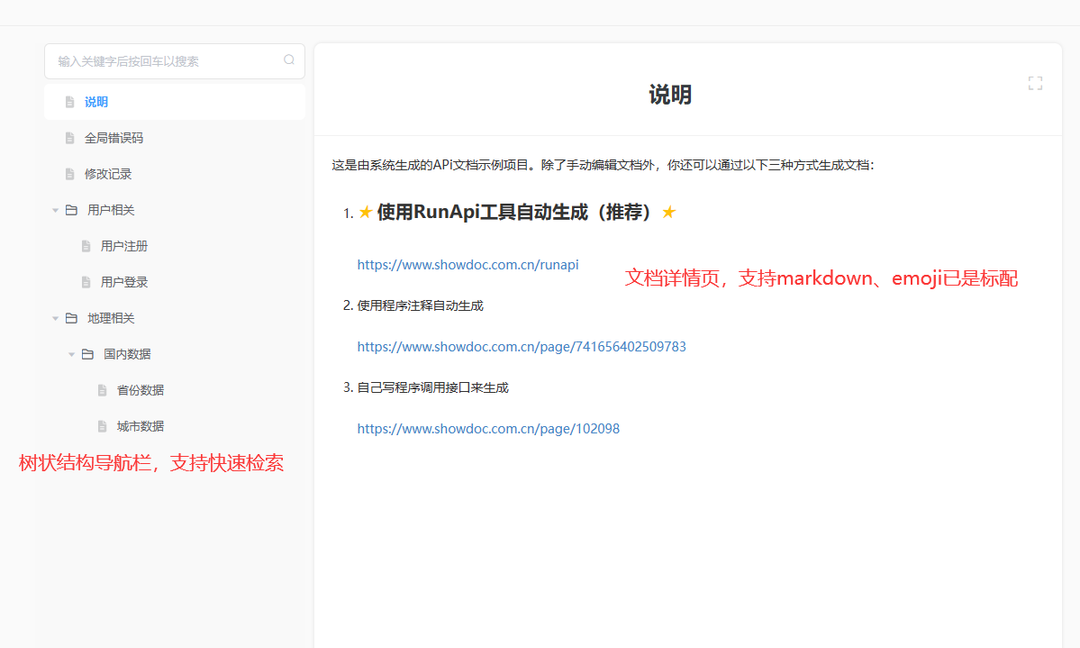Collapse the 地理相关 folder
The width and height of the screenshot is (1080, 648).
coord(55,317)
